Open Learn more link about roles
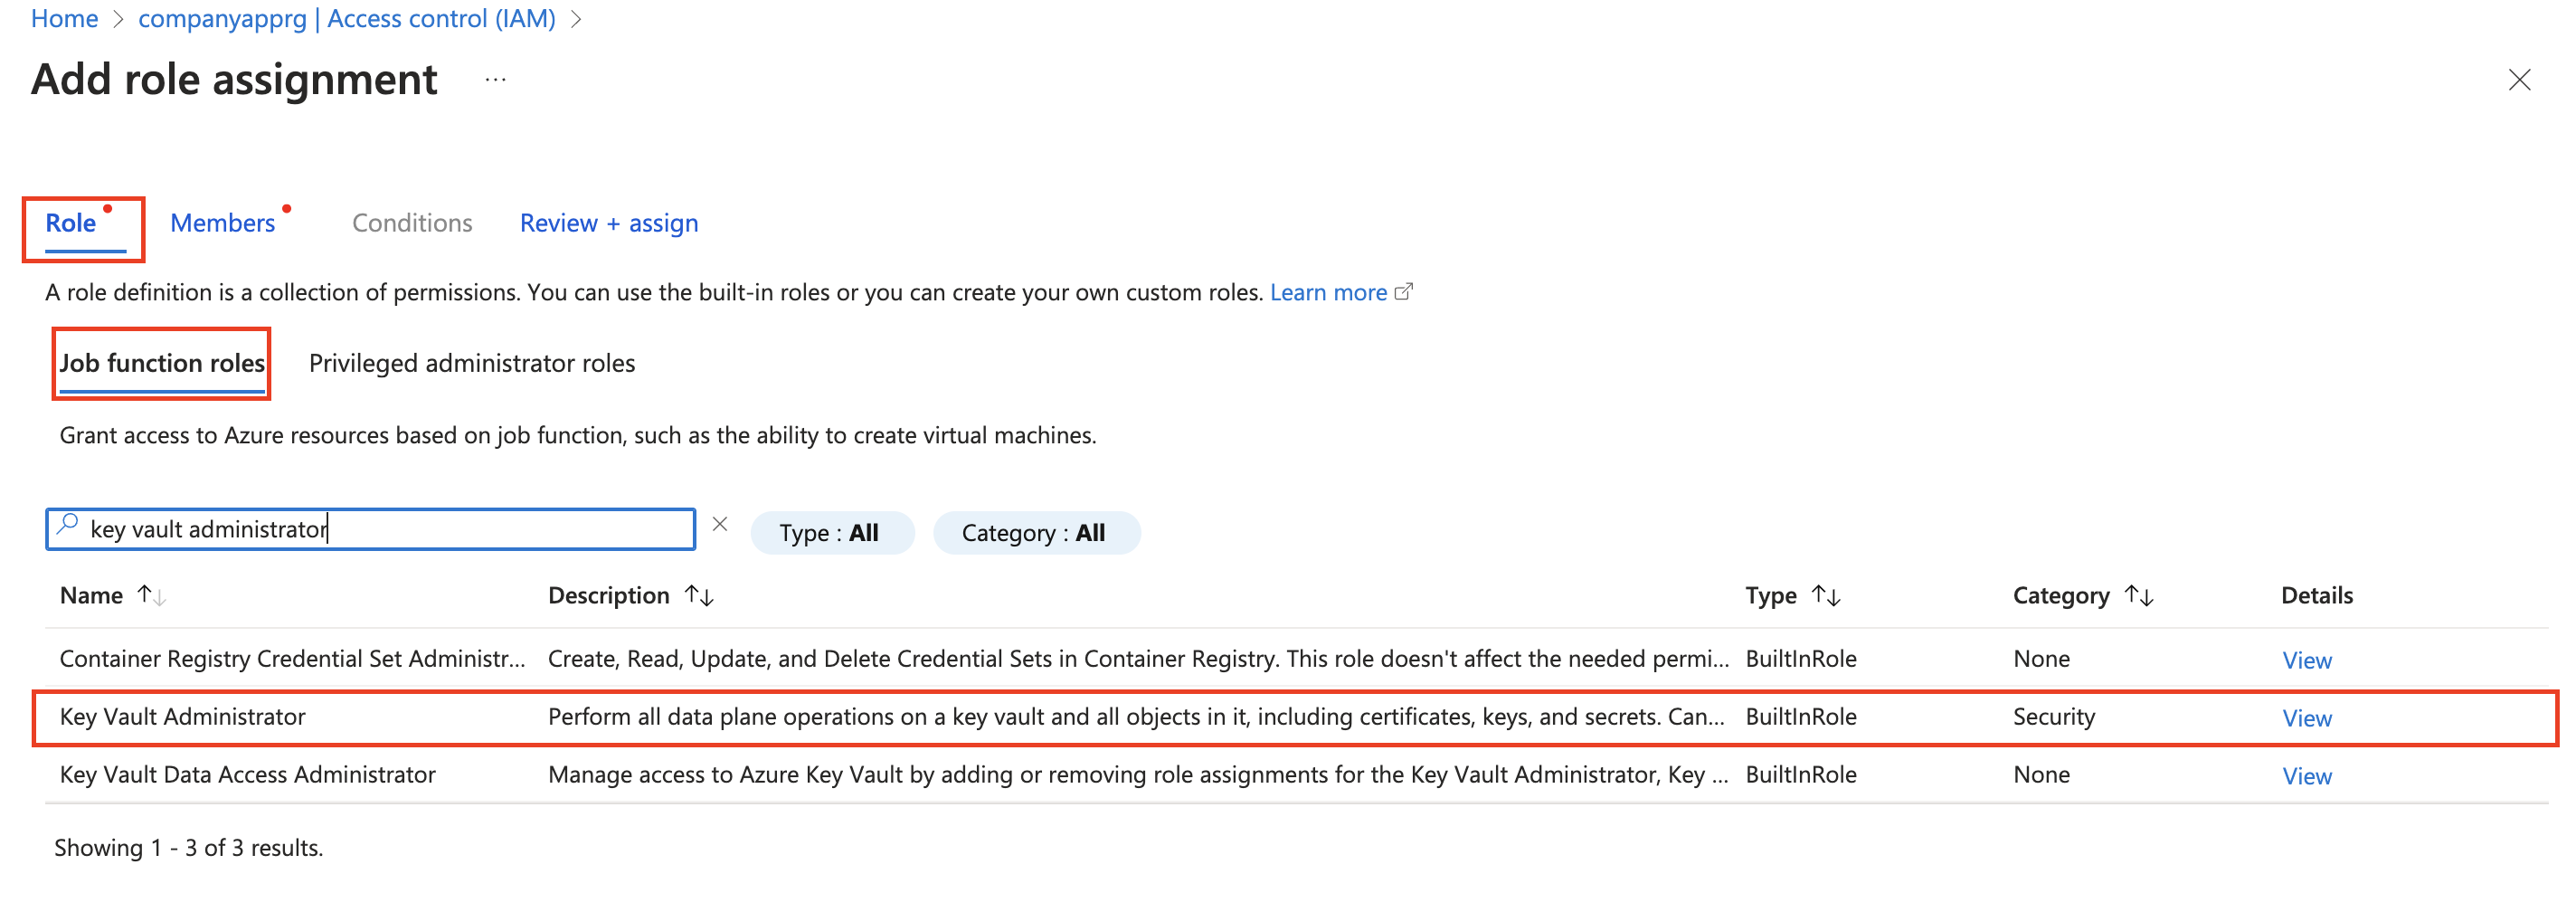This screenshot has width=2576, height=912. (x=1328, y=292)
